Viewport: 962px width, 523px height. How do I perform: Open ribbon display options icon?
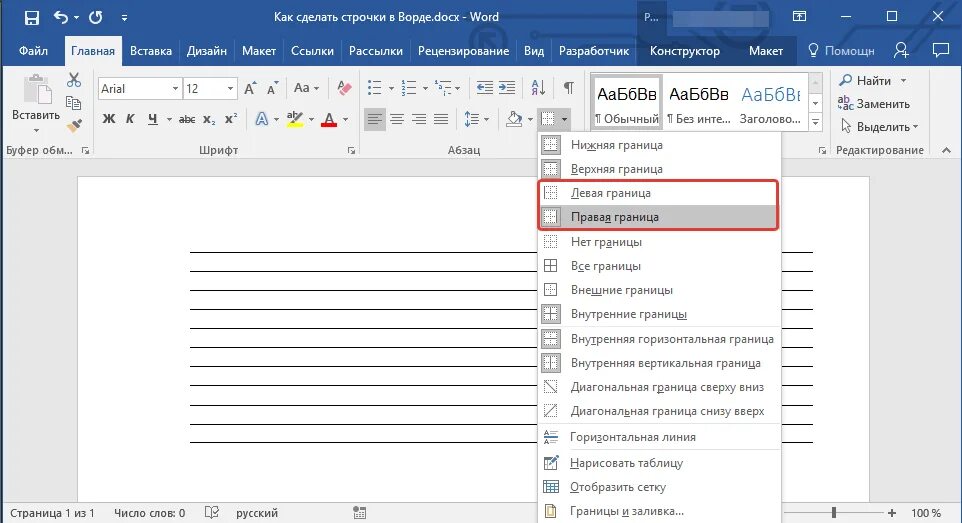click(799, 17)
